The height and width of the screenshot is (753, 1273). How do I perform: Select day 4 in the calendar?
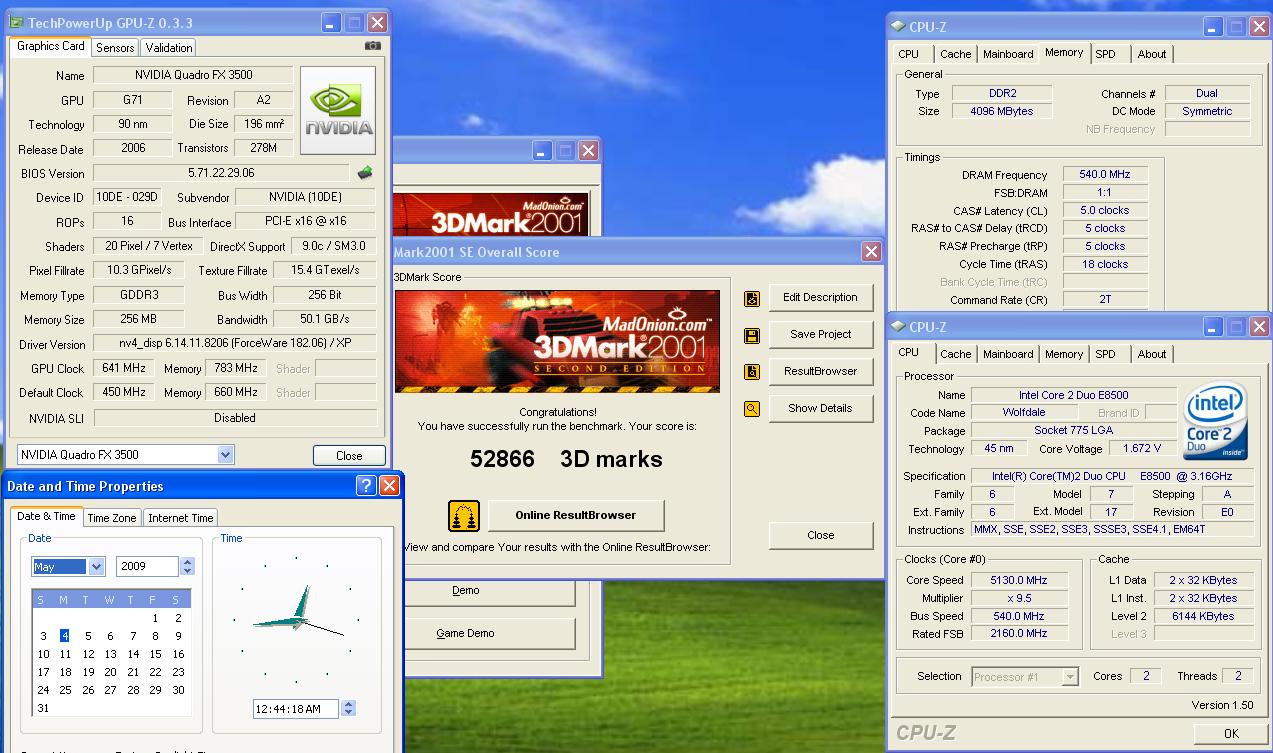point(65,636)
